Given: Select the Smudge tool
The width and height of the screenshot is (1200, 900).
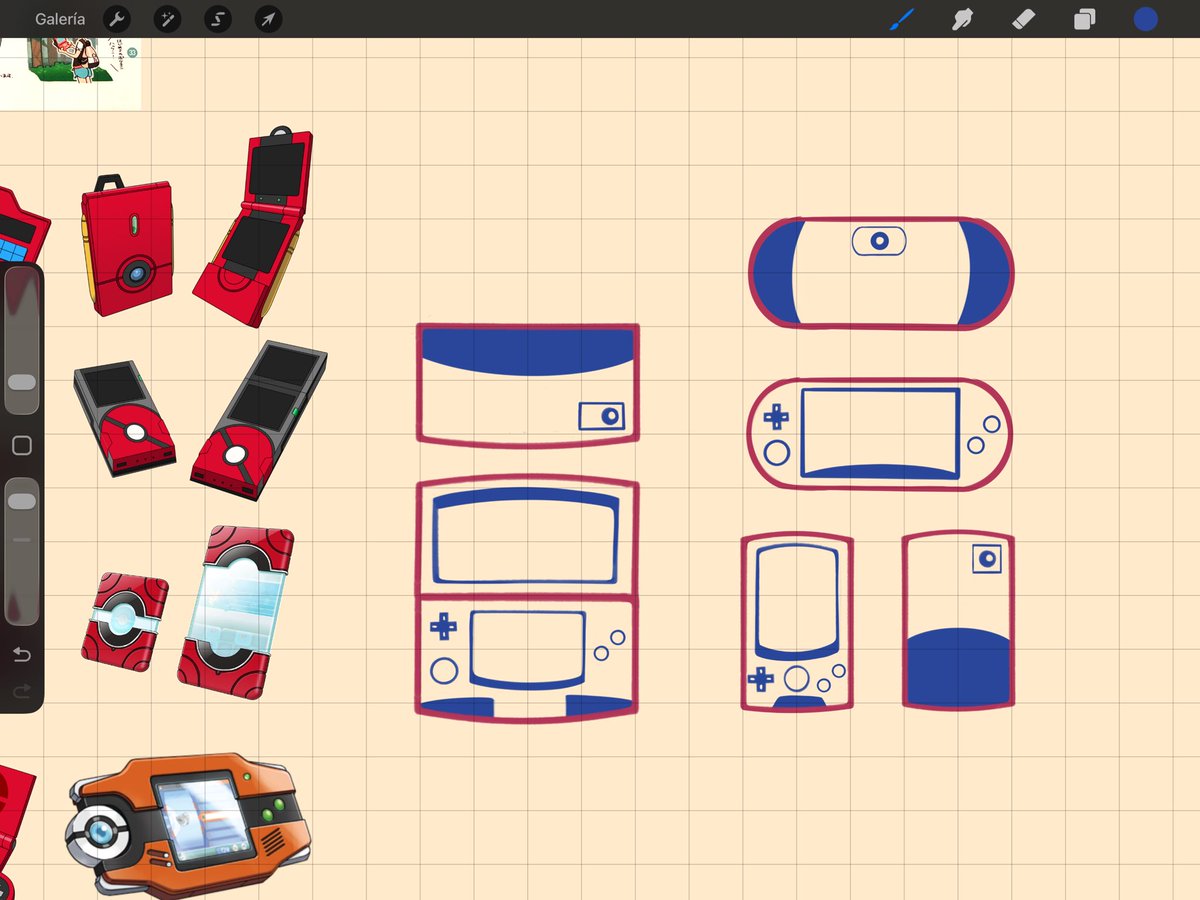Looking at the screenshot, I should pos(962,19).
